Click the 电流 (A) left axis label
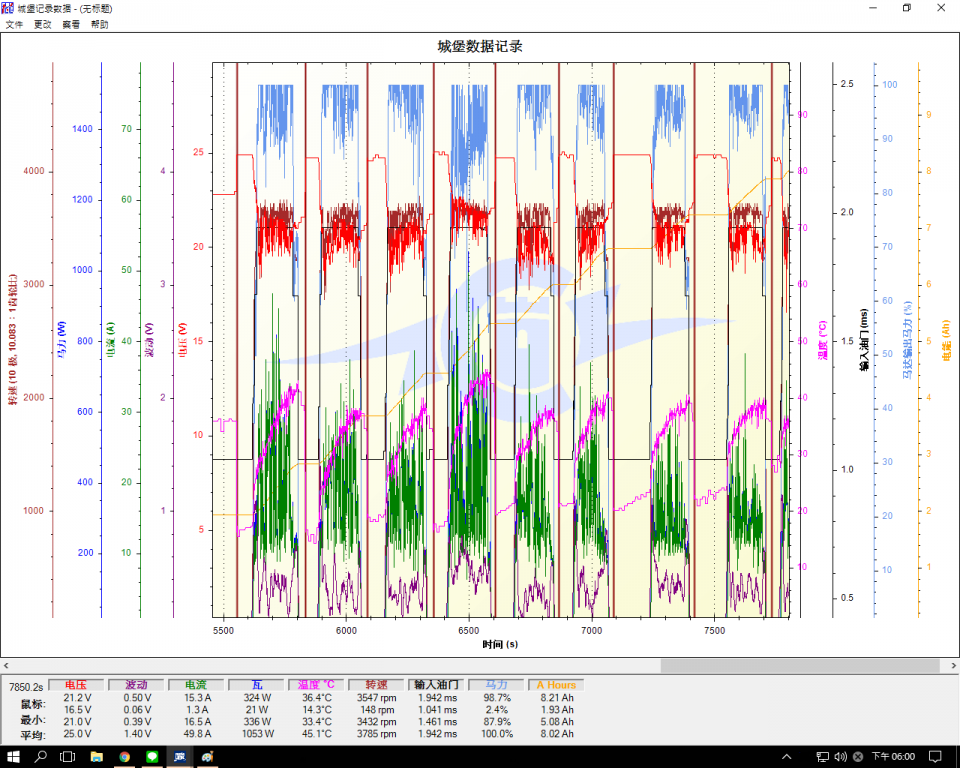This screenshot has height=768, width=960. click(x=110, y=340)
